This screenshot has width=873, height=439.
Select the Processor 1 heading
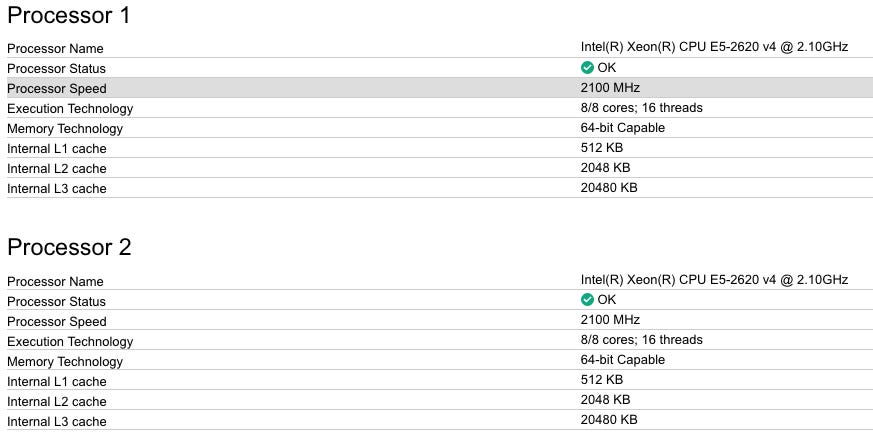(69, 16)
